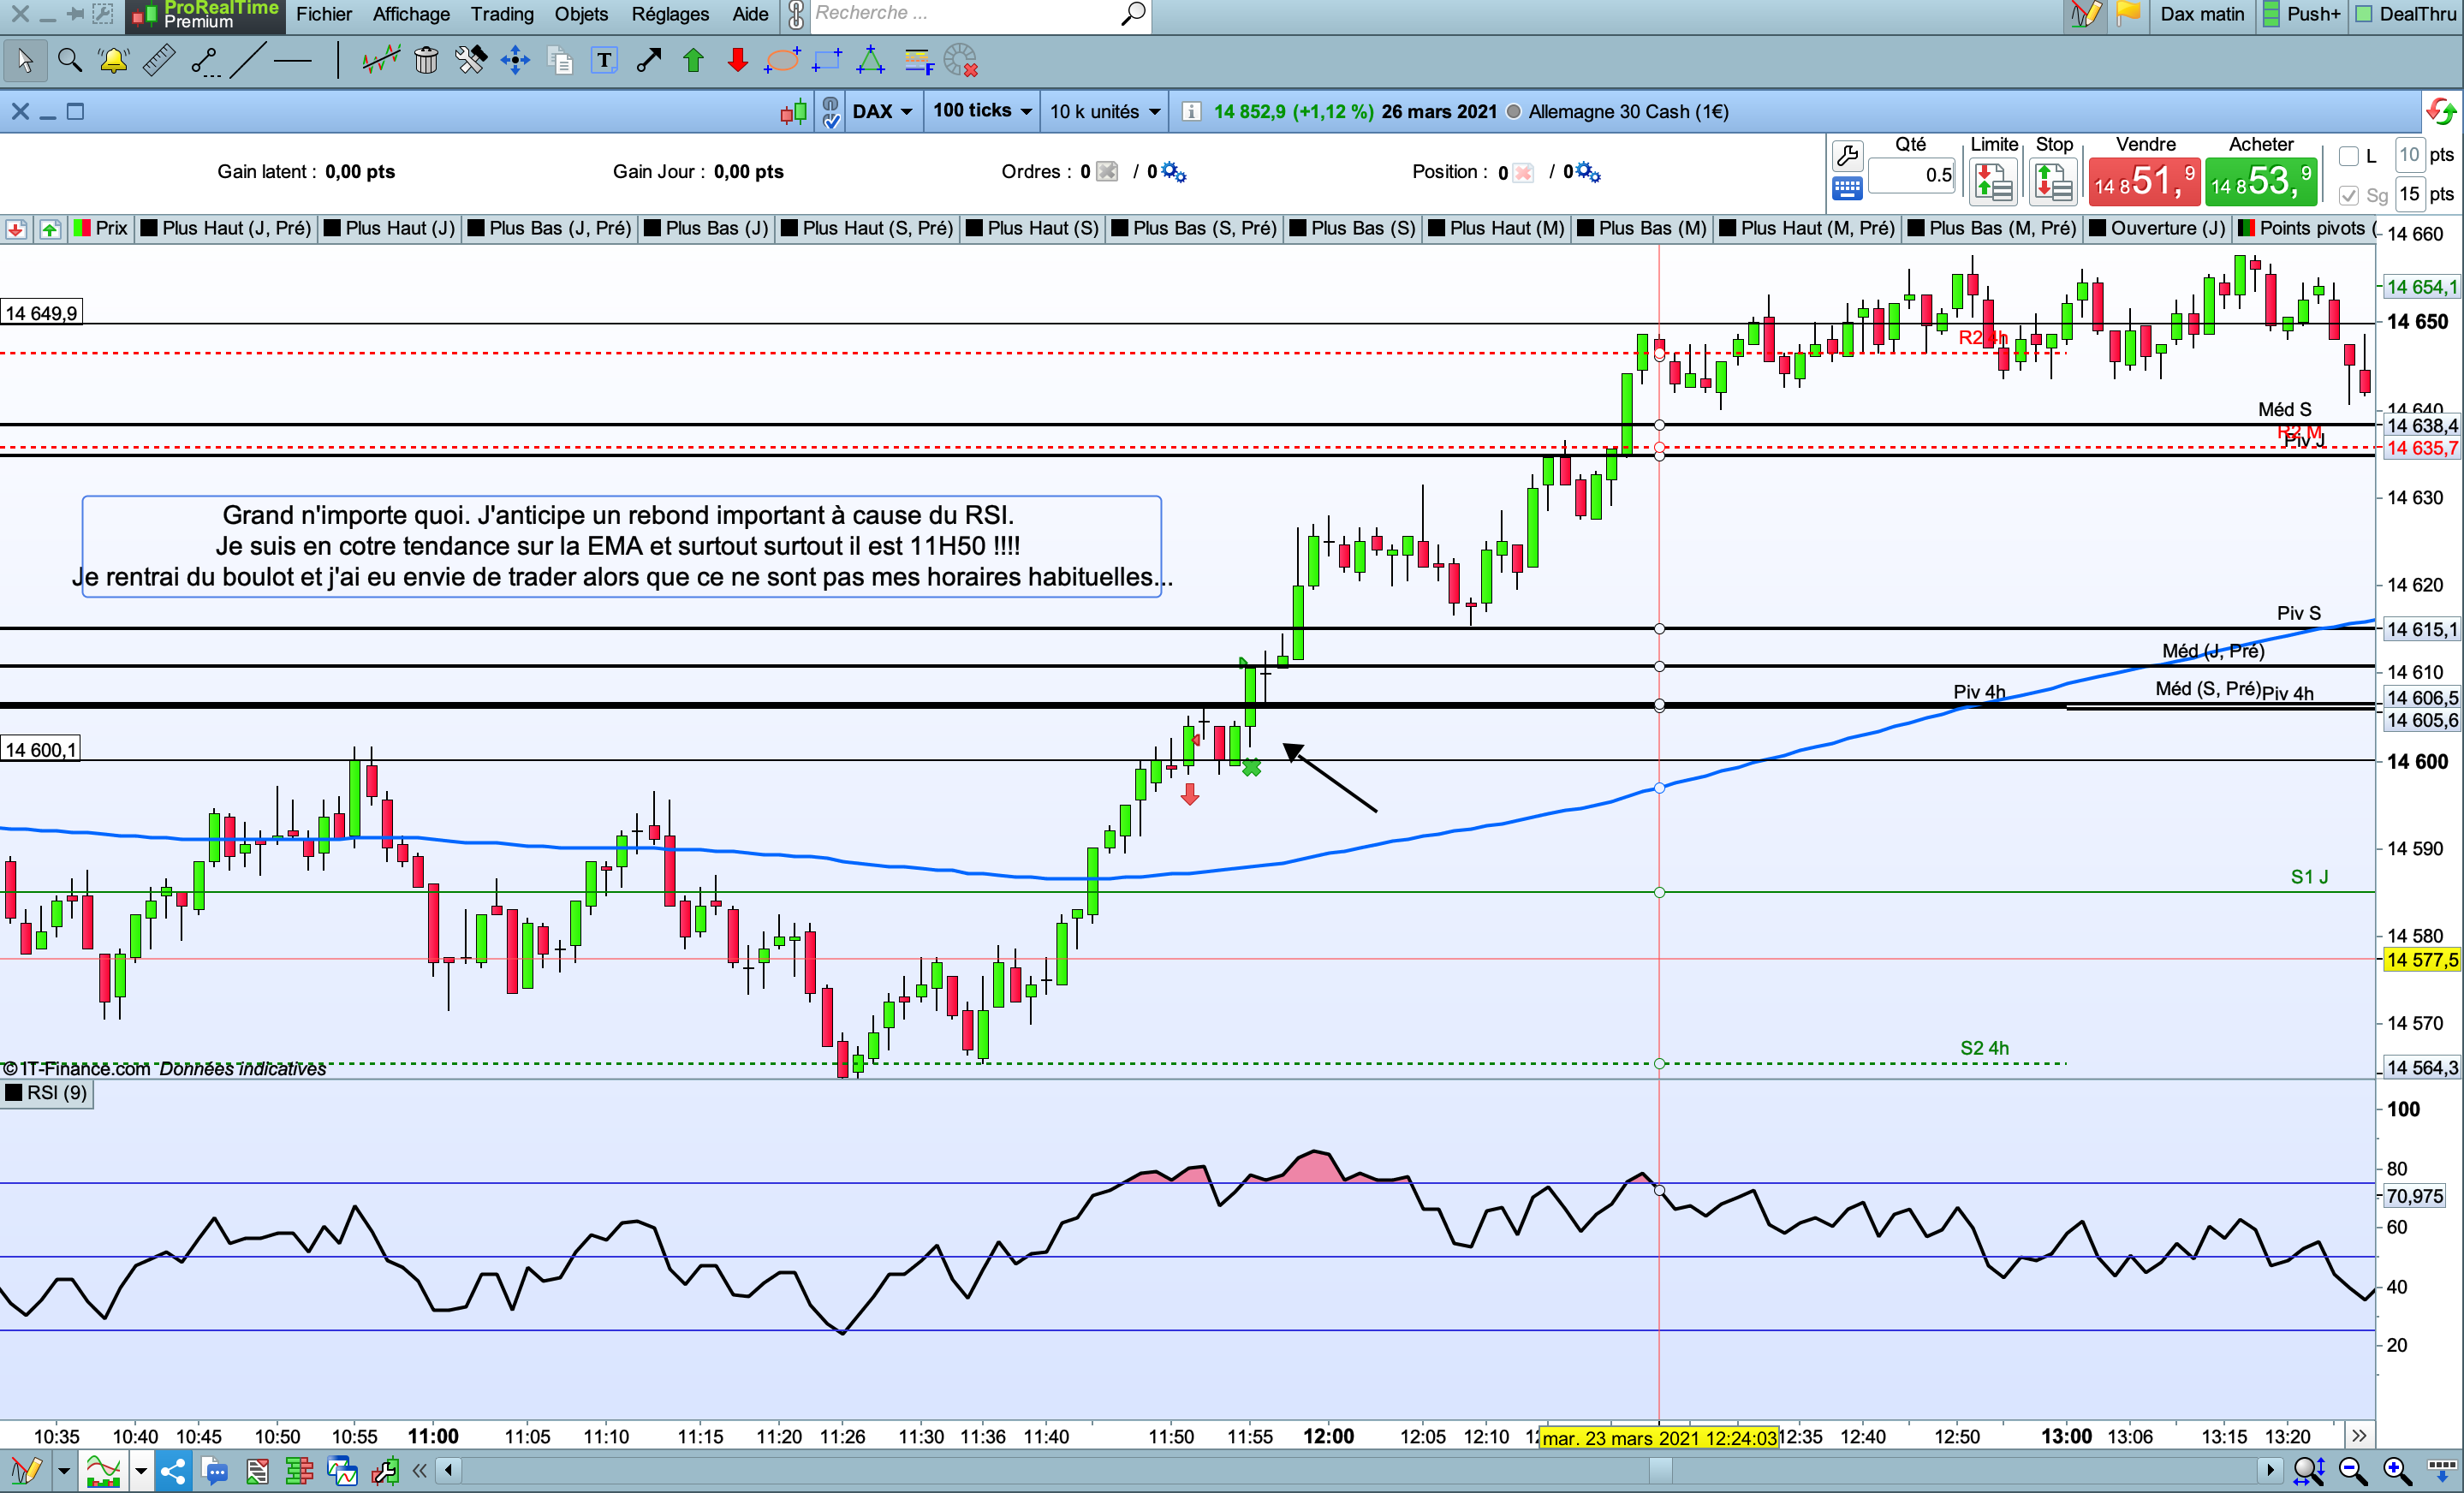Toggle the Push+ checkbox

click(2271, 14)
